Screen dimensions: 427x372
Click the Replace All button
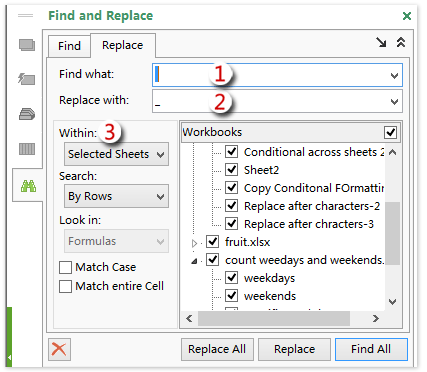[x=217, y=349]
